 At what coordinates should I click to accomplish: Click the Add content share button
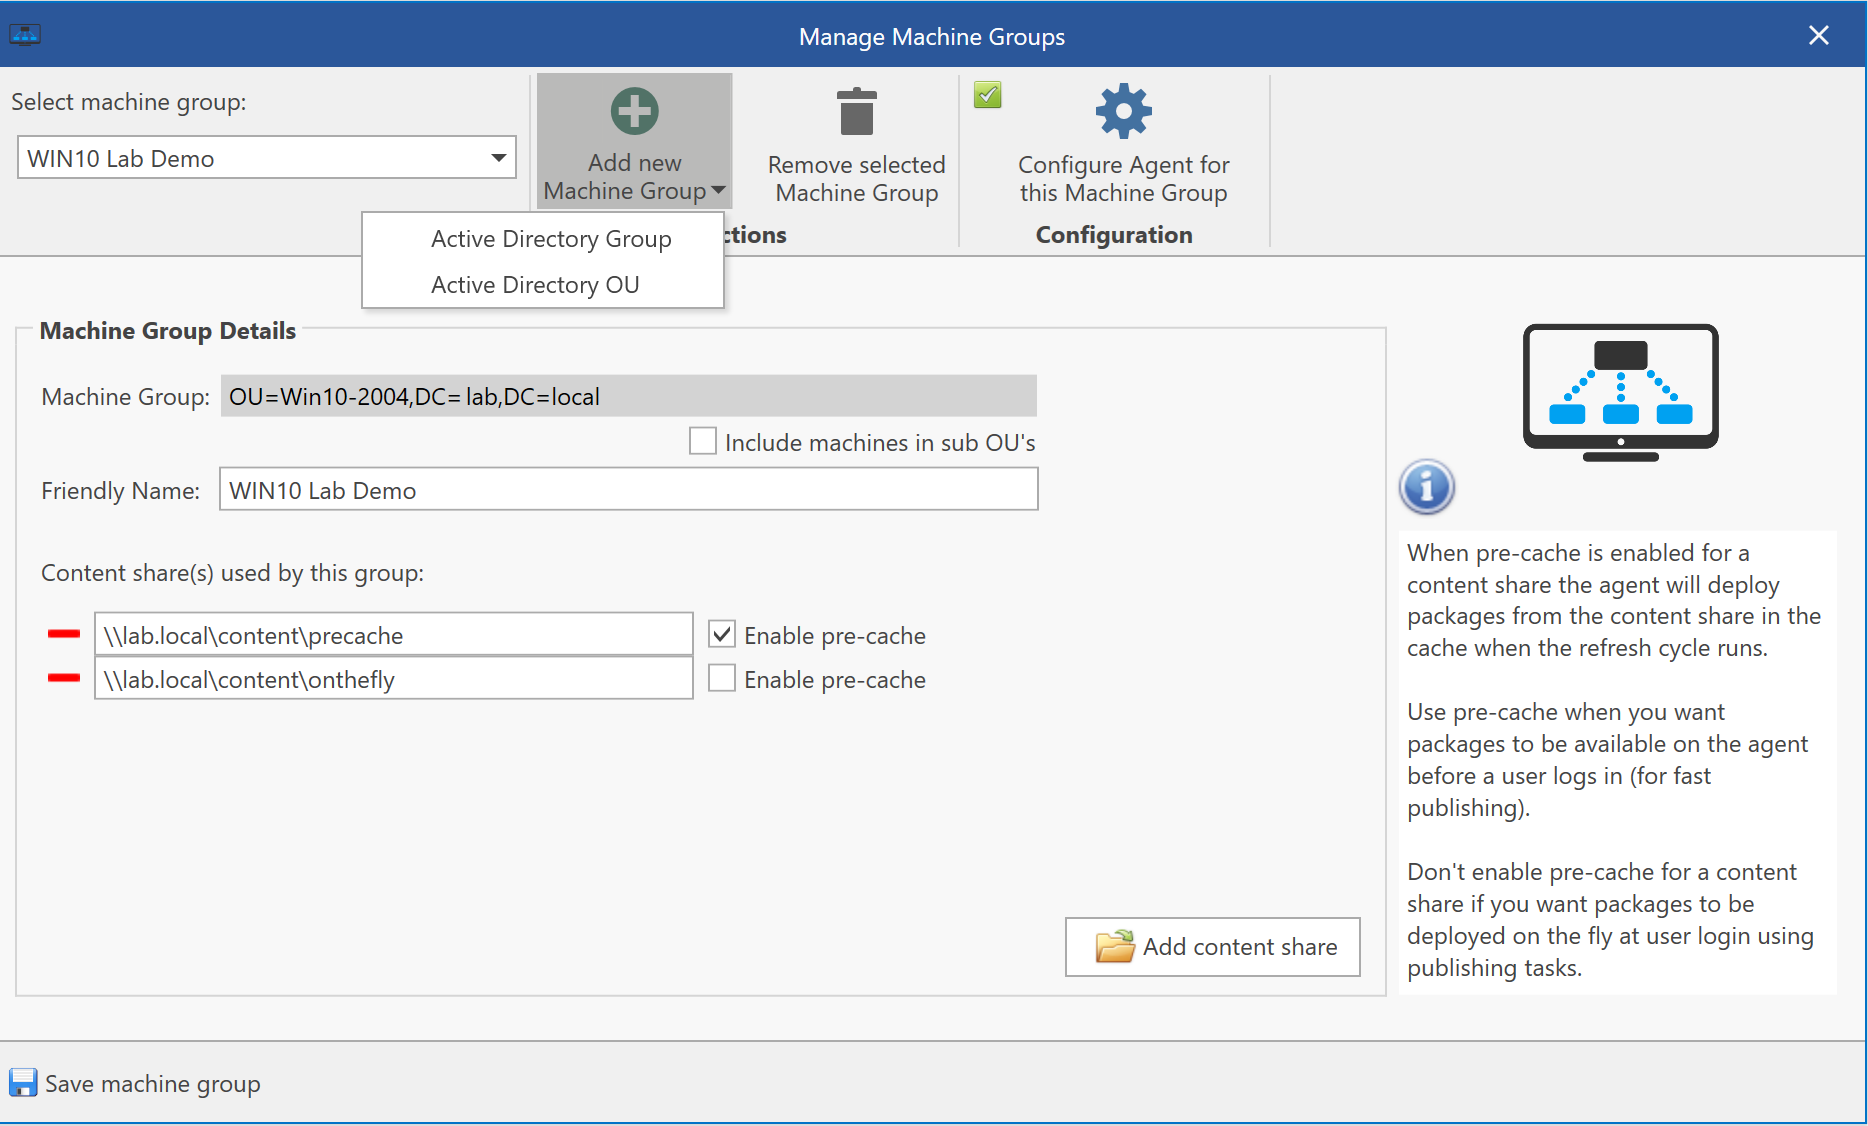tap(1212, 946)
